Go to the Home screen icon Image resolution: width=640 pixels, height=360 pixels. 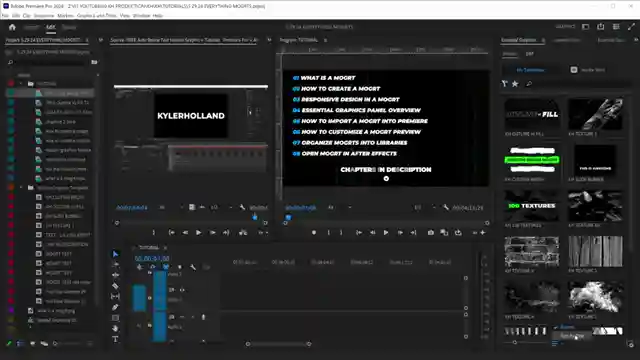click(x=12, y=27)
